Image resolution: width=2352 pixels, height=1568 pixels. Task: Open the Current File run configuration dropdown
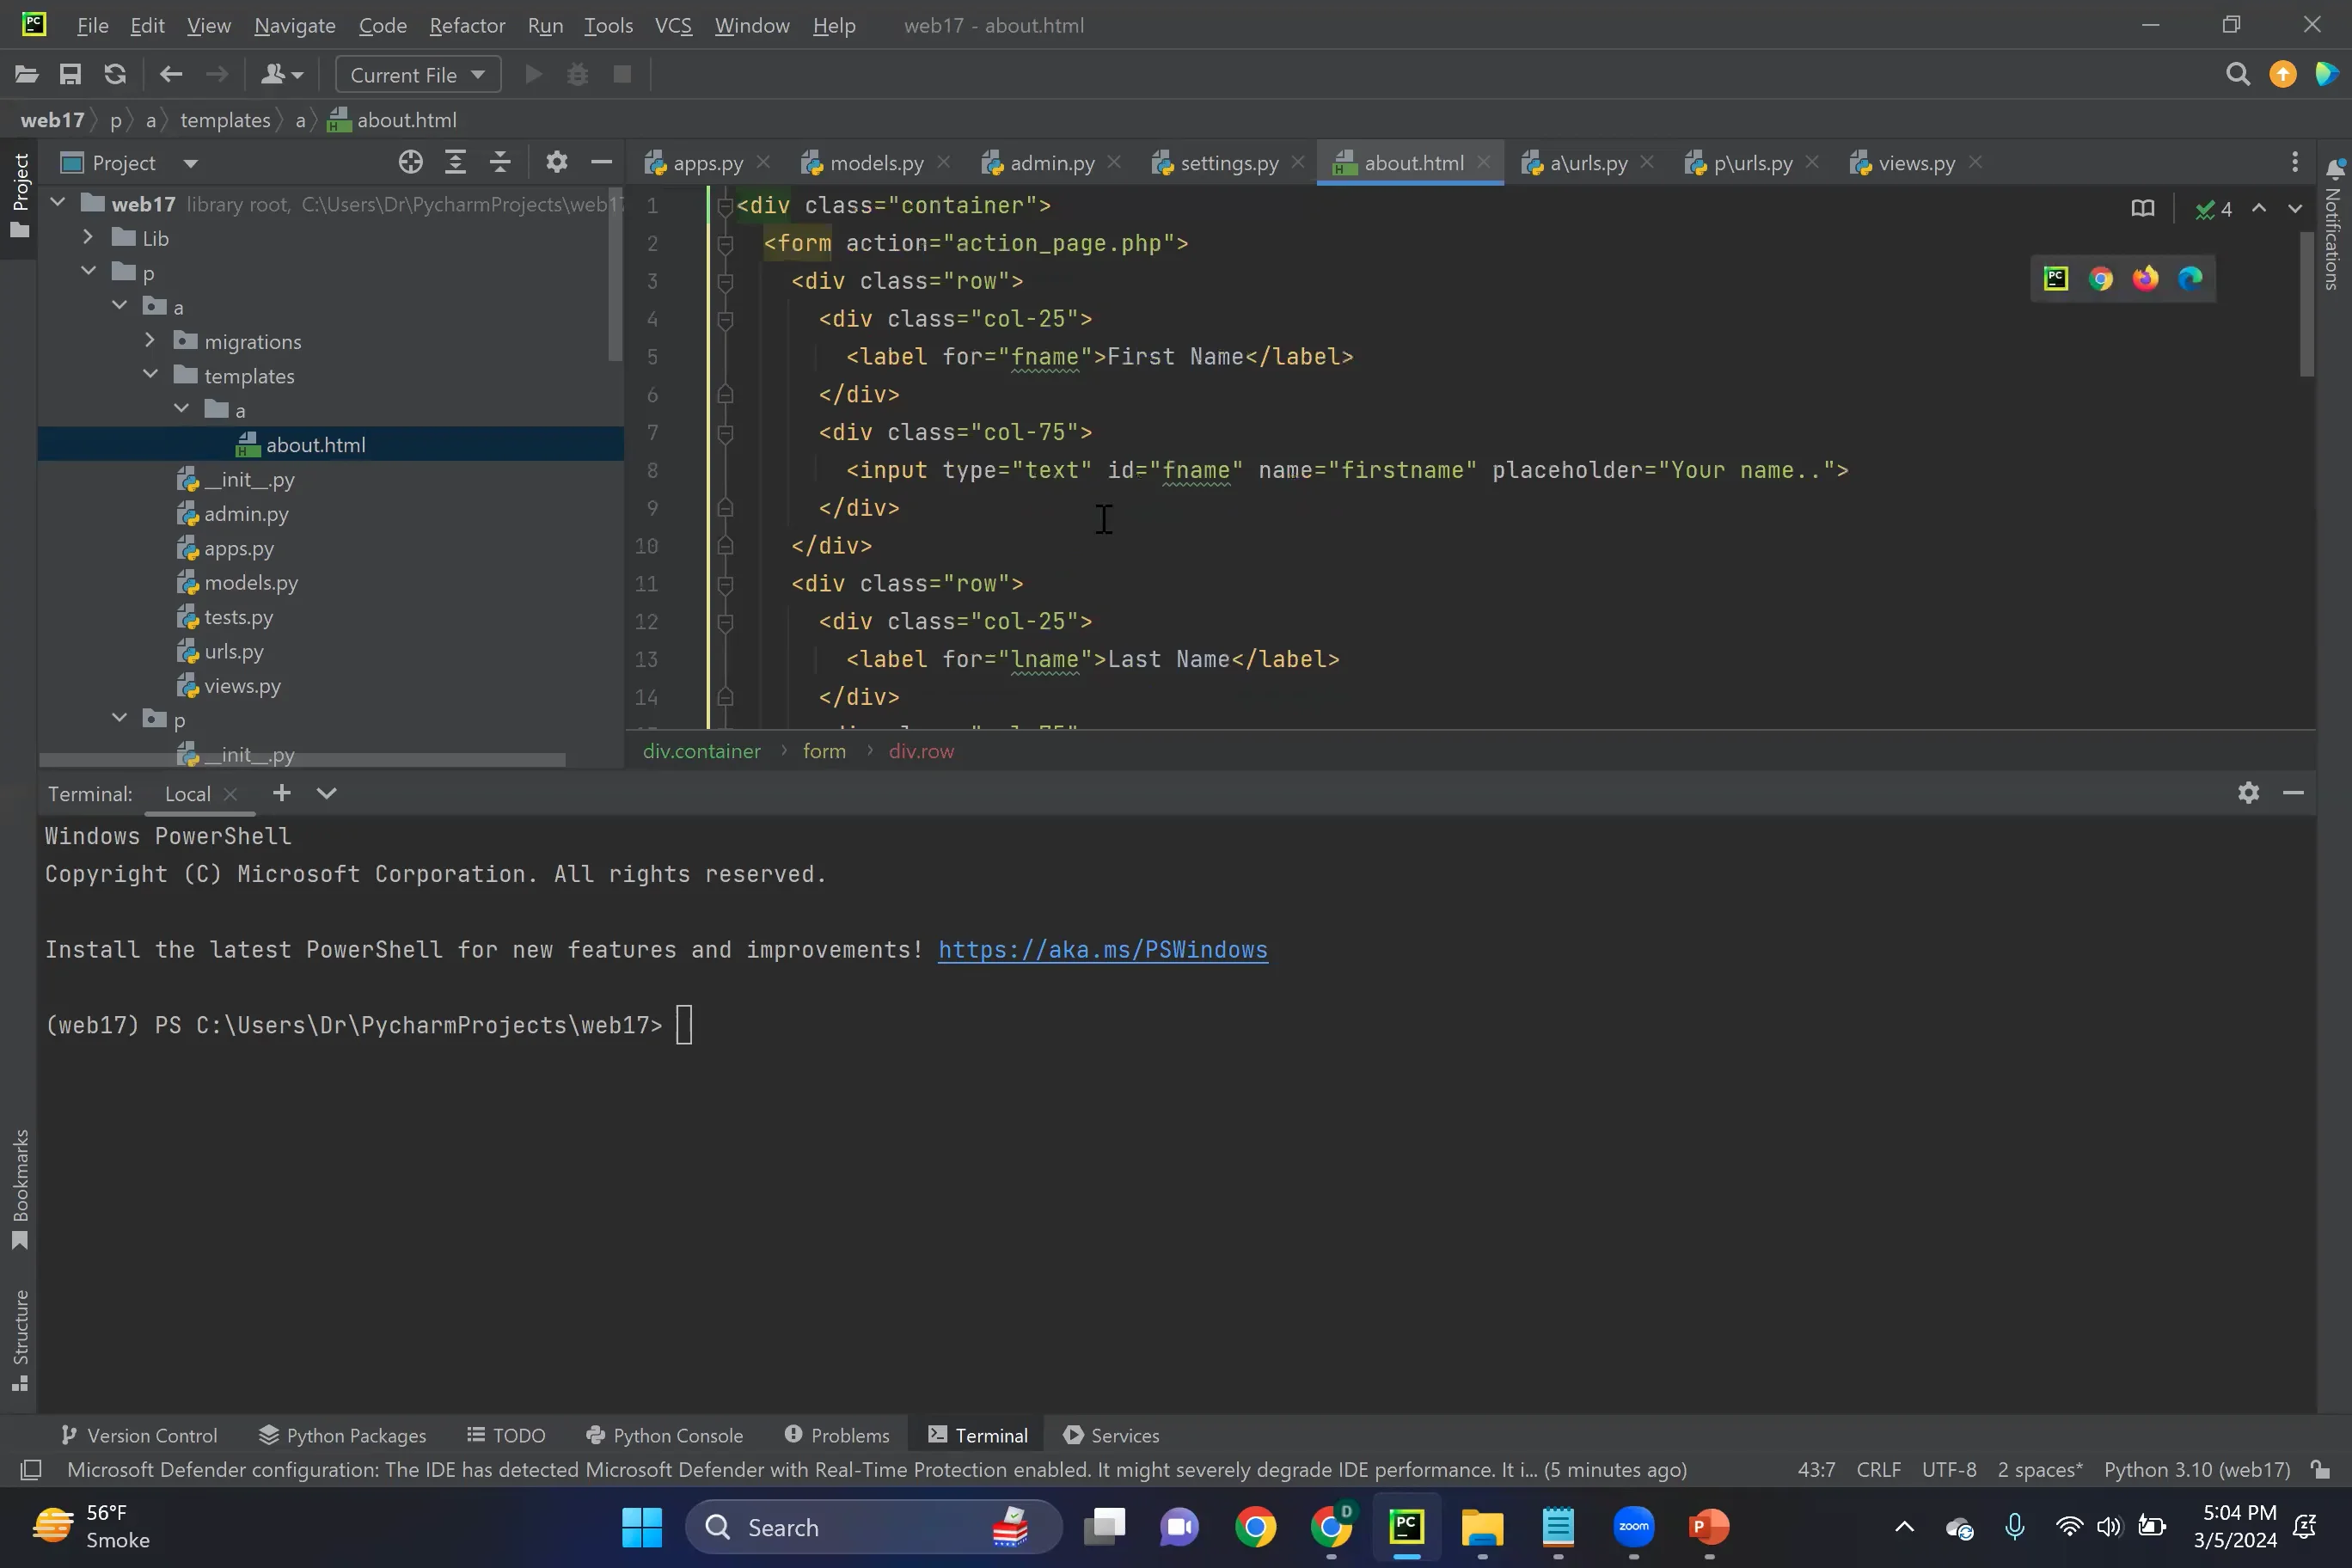(x=418, y=75)
